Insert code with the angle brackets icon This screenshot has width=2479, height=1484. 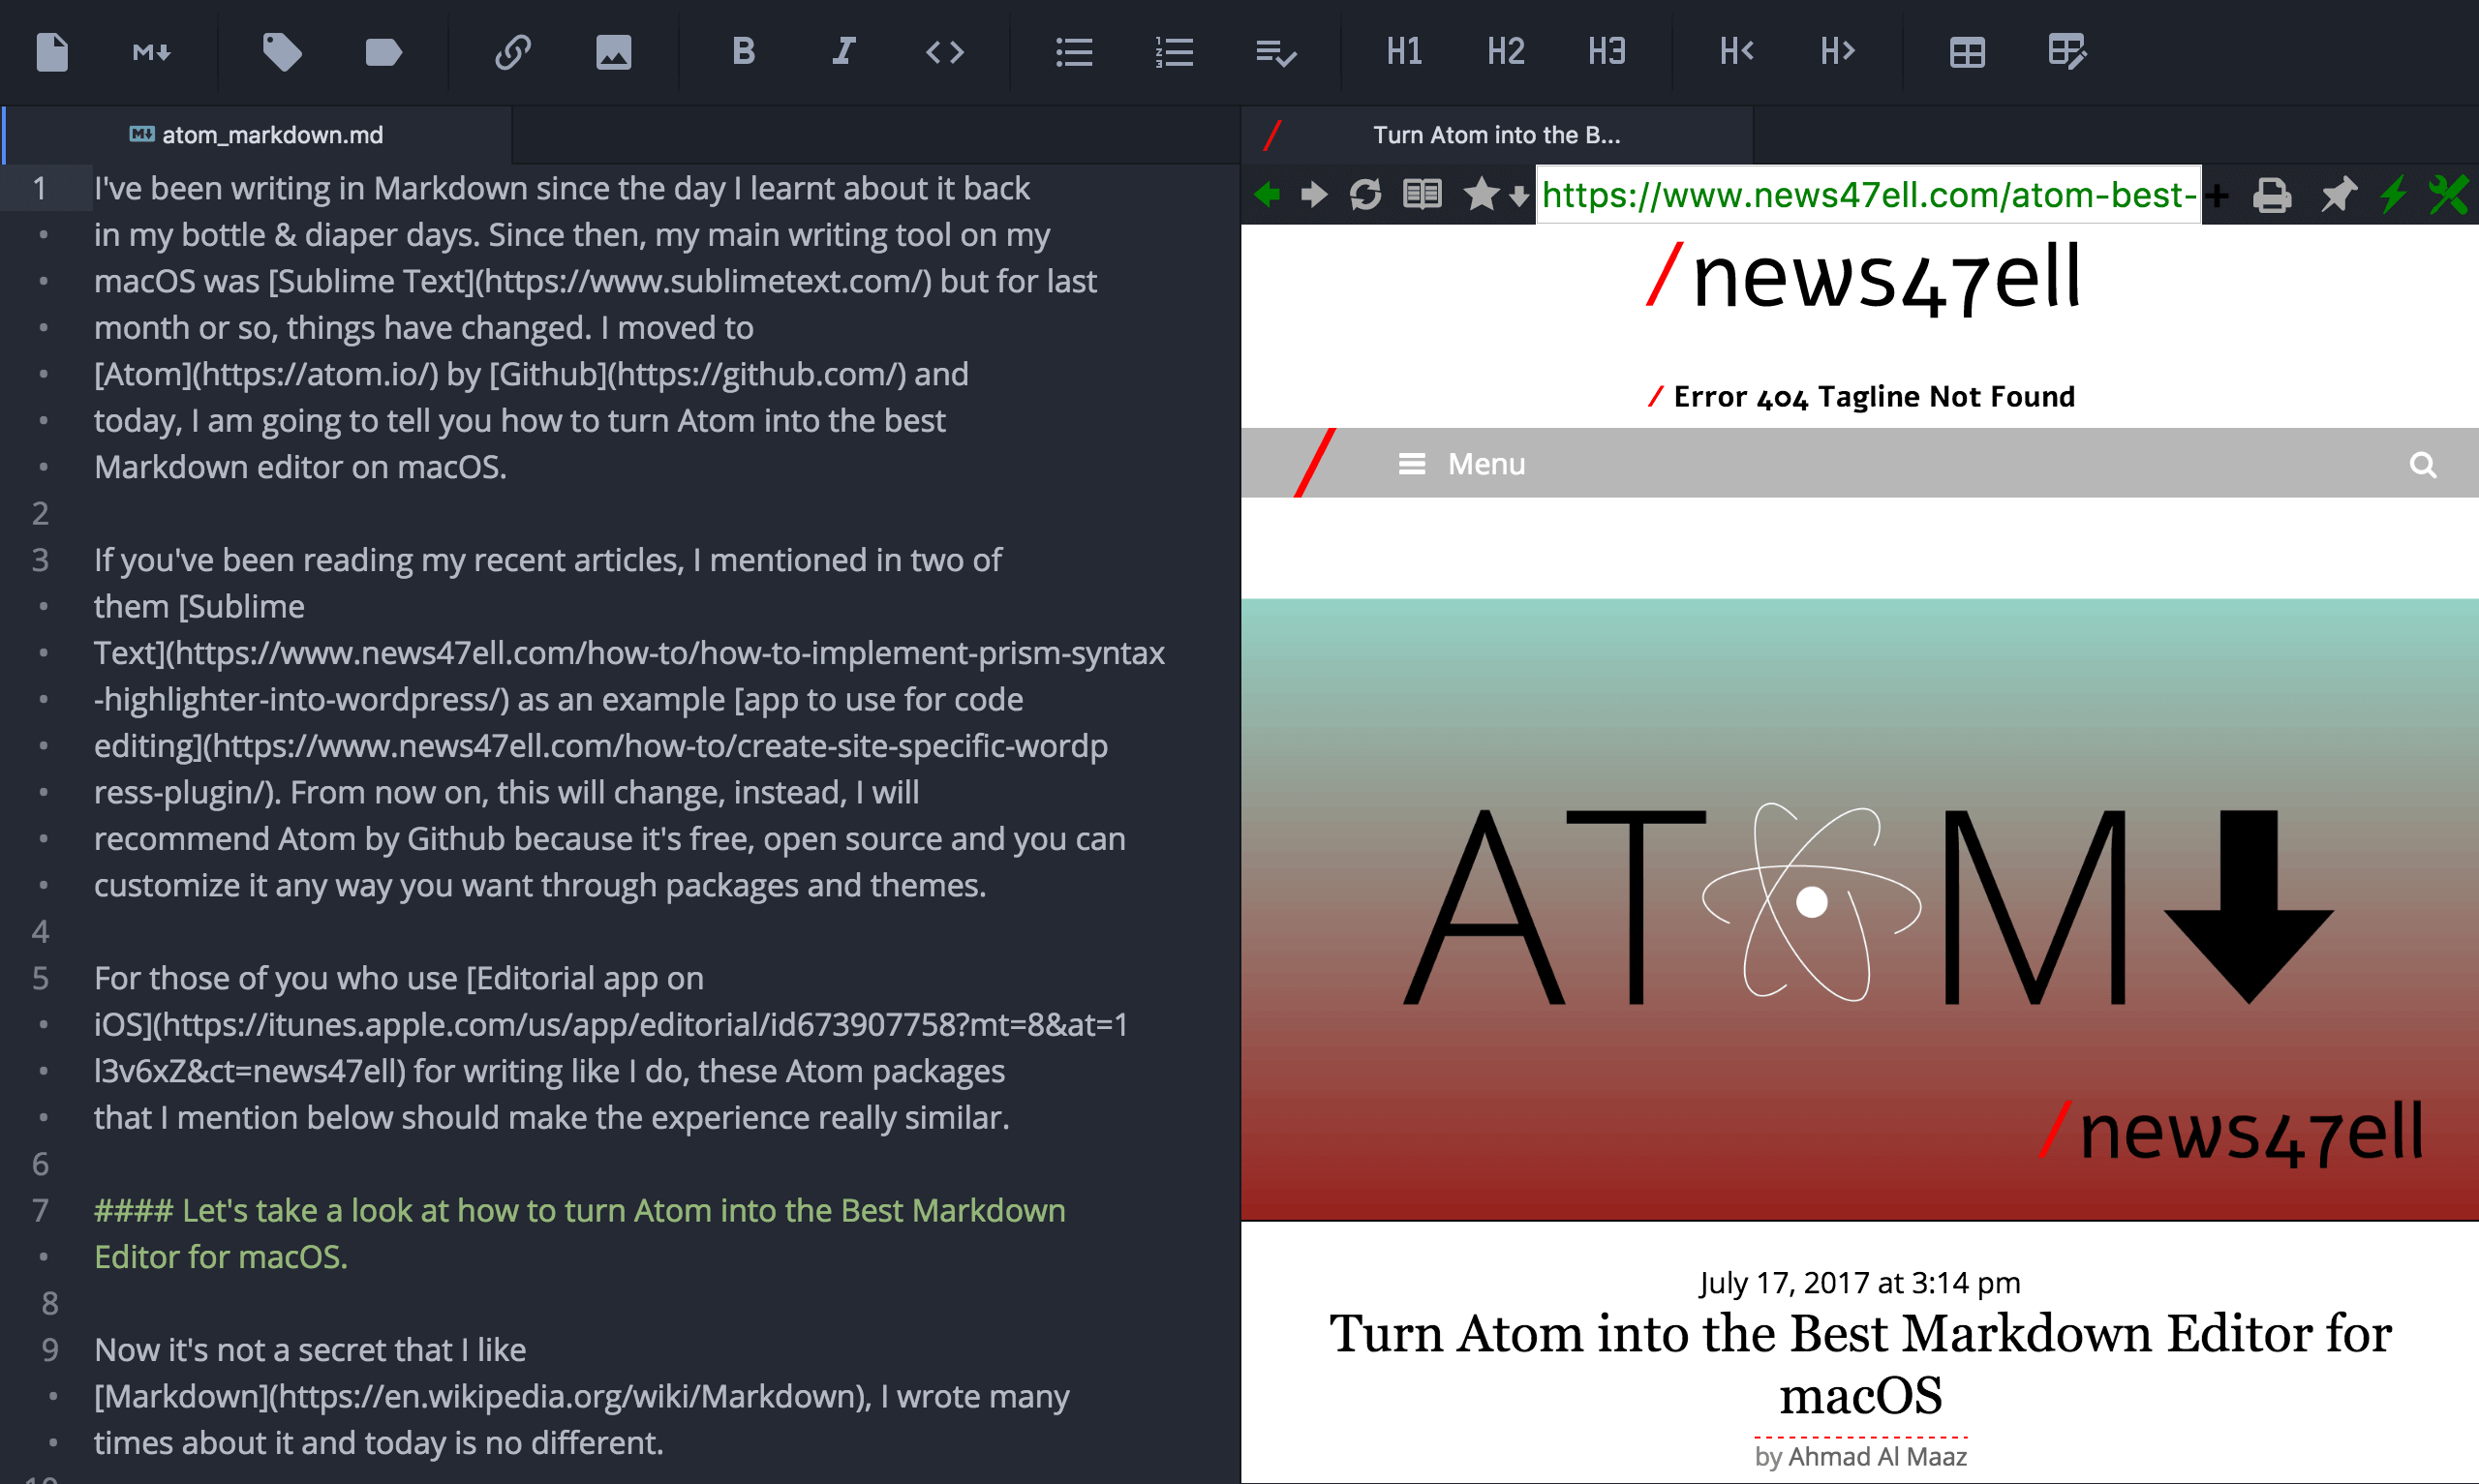click(x=945, y=52)
